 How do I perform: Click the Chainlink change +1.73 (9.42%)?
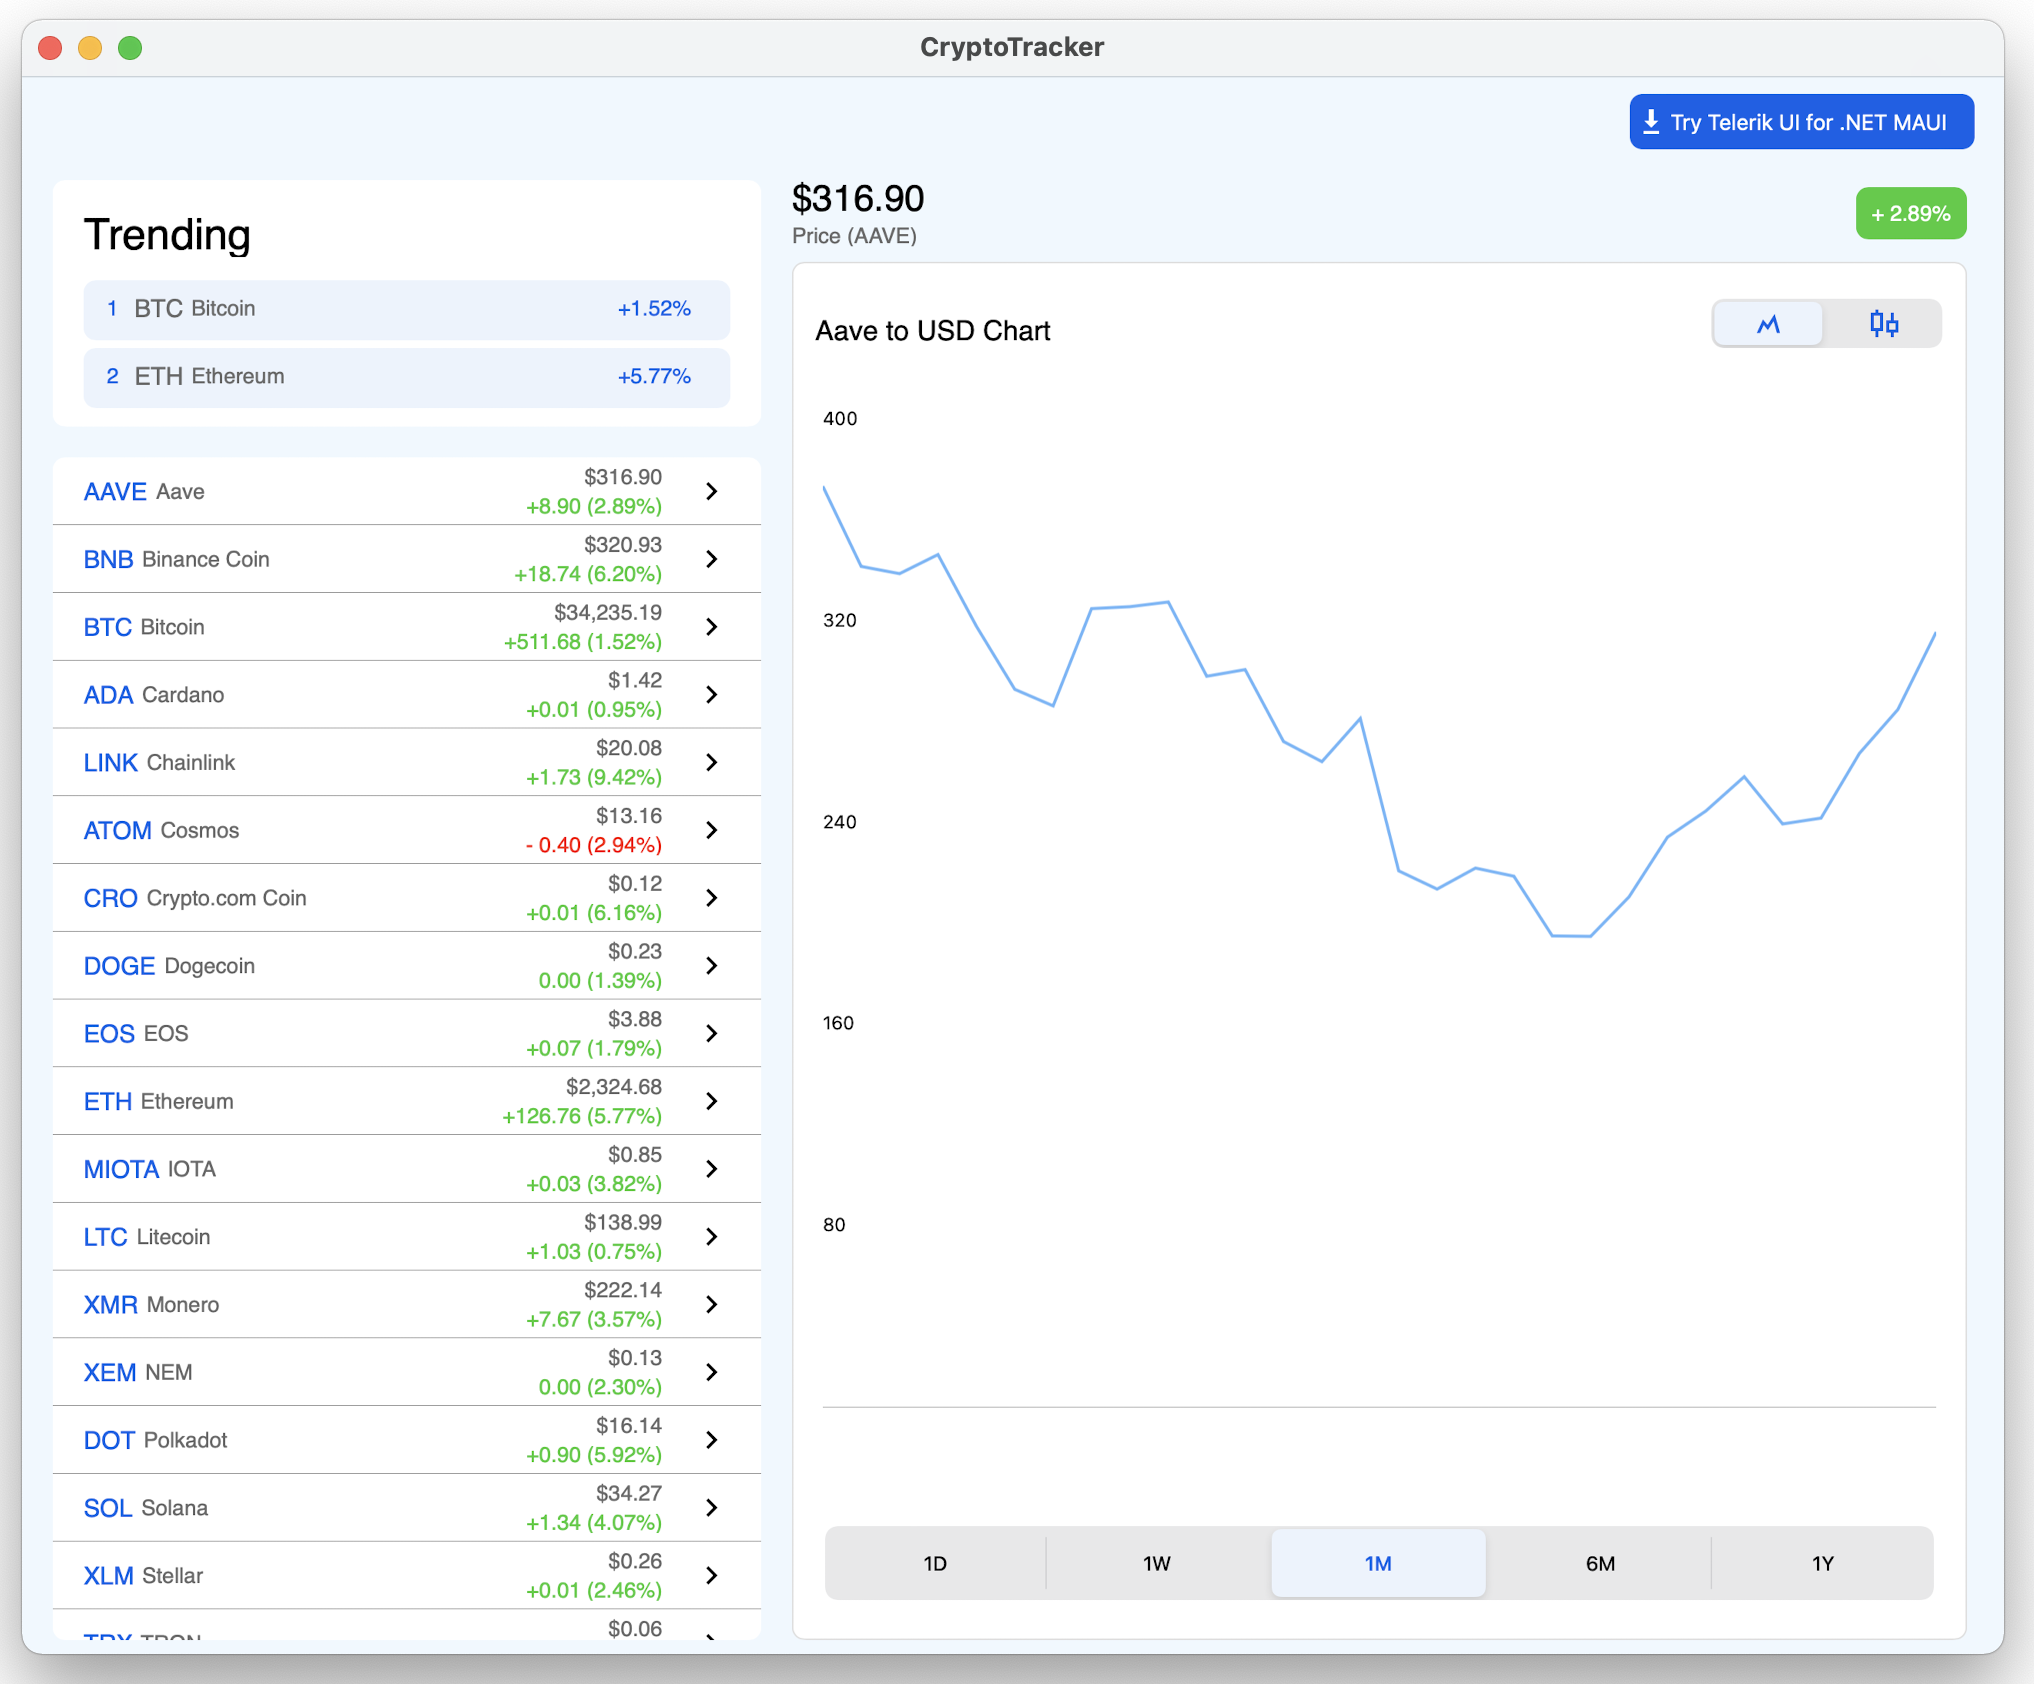[x=594, y=777]
